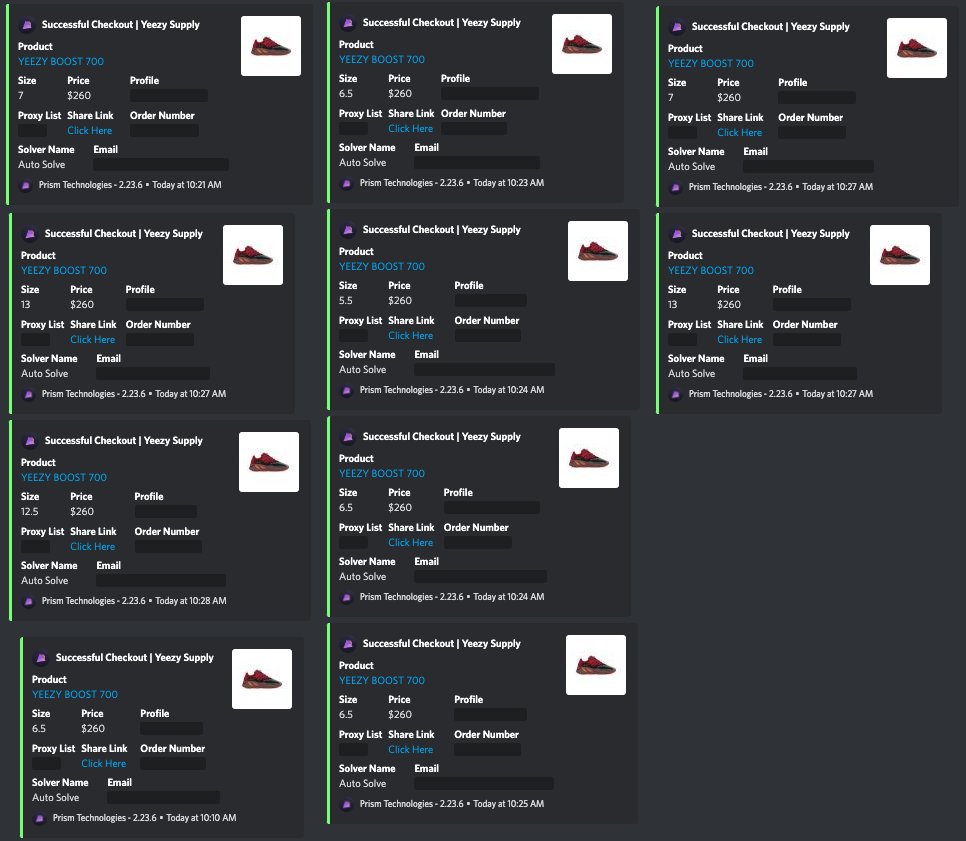The width and height of the screenshot is (966, 841).
Task: Follow Click Here link on size 6.5 10:24 AM checkout
Action: click(411, 543)
